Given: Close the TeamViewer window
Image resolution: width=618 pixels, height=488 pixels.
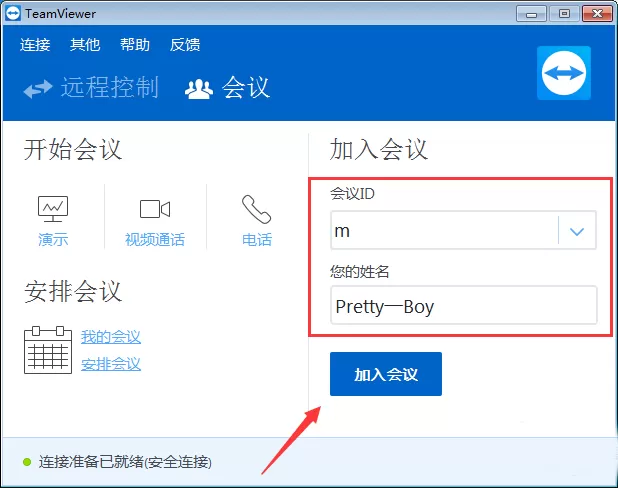Looking at the screenshot, I should click(597, 14).
